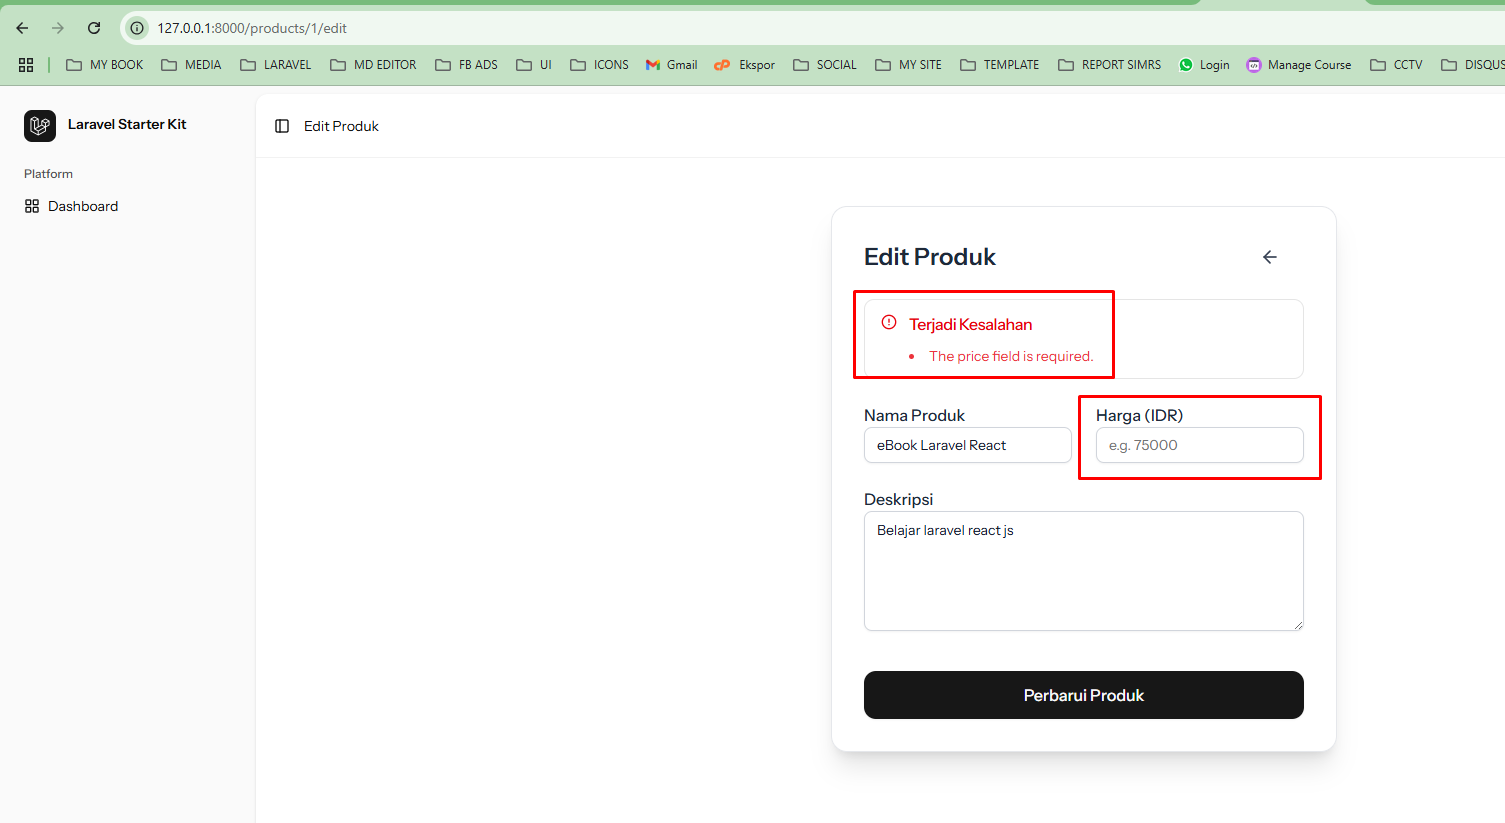Toggle the sidebar with the panel icon near Edit Produk
Image resolution: width=1505 pixels, height=823 pixels.
tap(281, 125)
